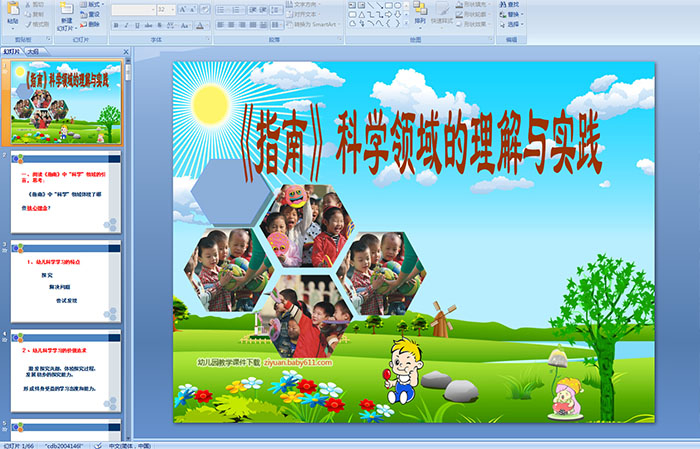Click Convert to SmartArt button
This screenshot has width=700, height=449.
(x=313, y=24)
